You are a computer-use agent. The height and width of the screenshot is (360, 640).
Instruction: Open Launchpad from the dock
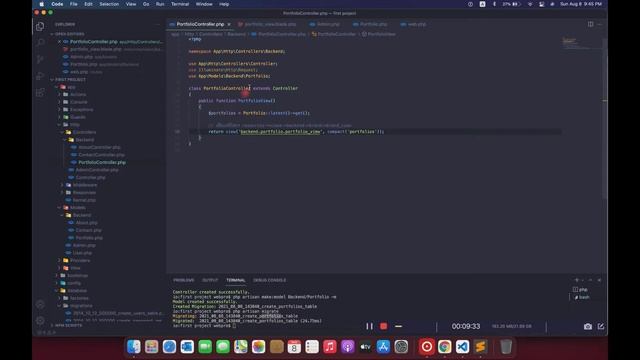151,347
